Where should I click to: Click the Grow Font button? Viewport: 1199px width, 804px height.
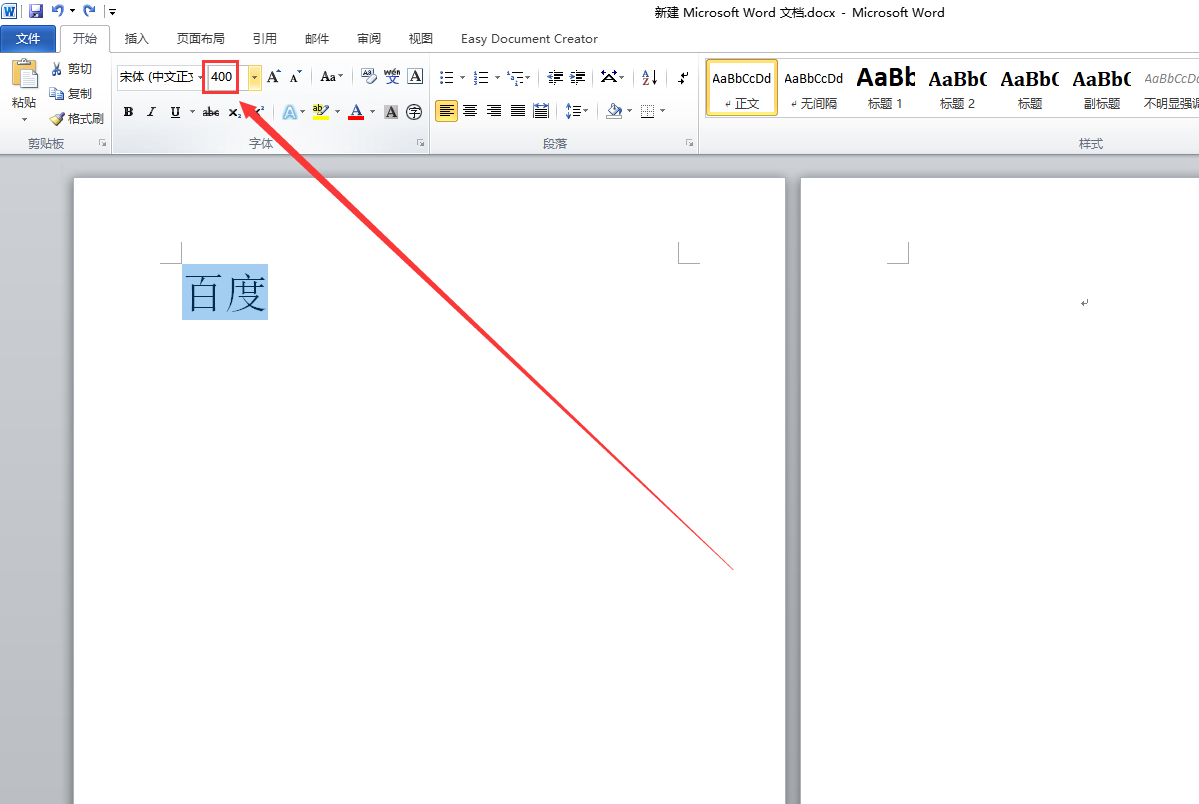point(273,76)
